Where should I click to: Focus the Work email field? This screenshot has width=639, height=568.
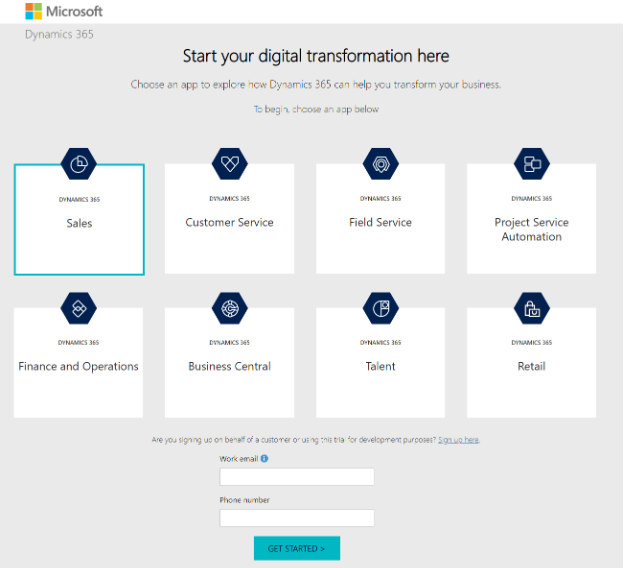297,477
